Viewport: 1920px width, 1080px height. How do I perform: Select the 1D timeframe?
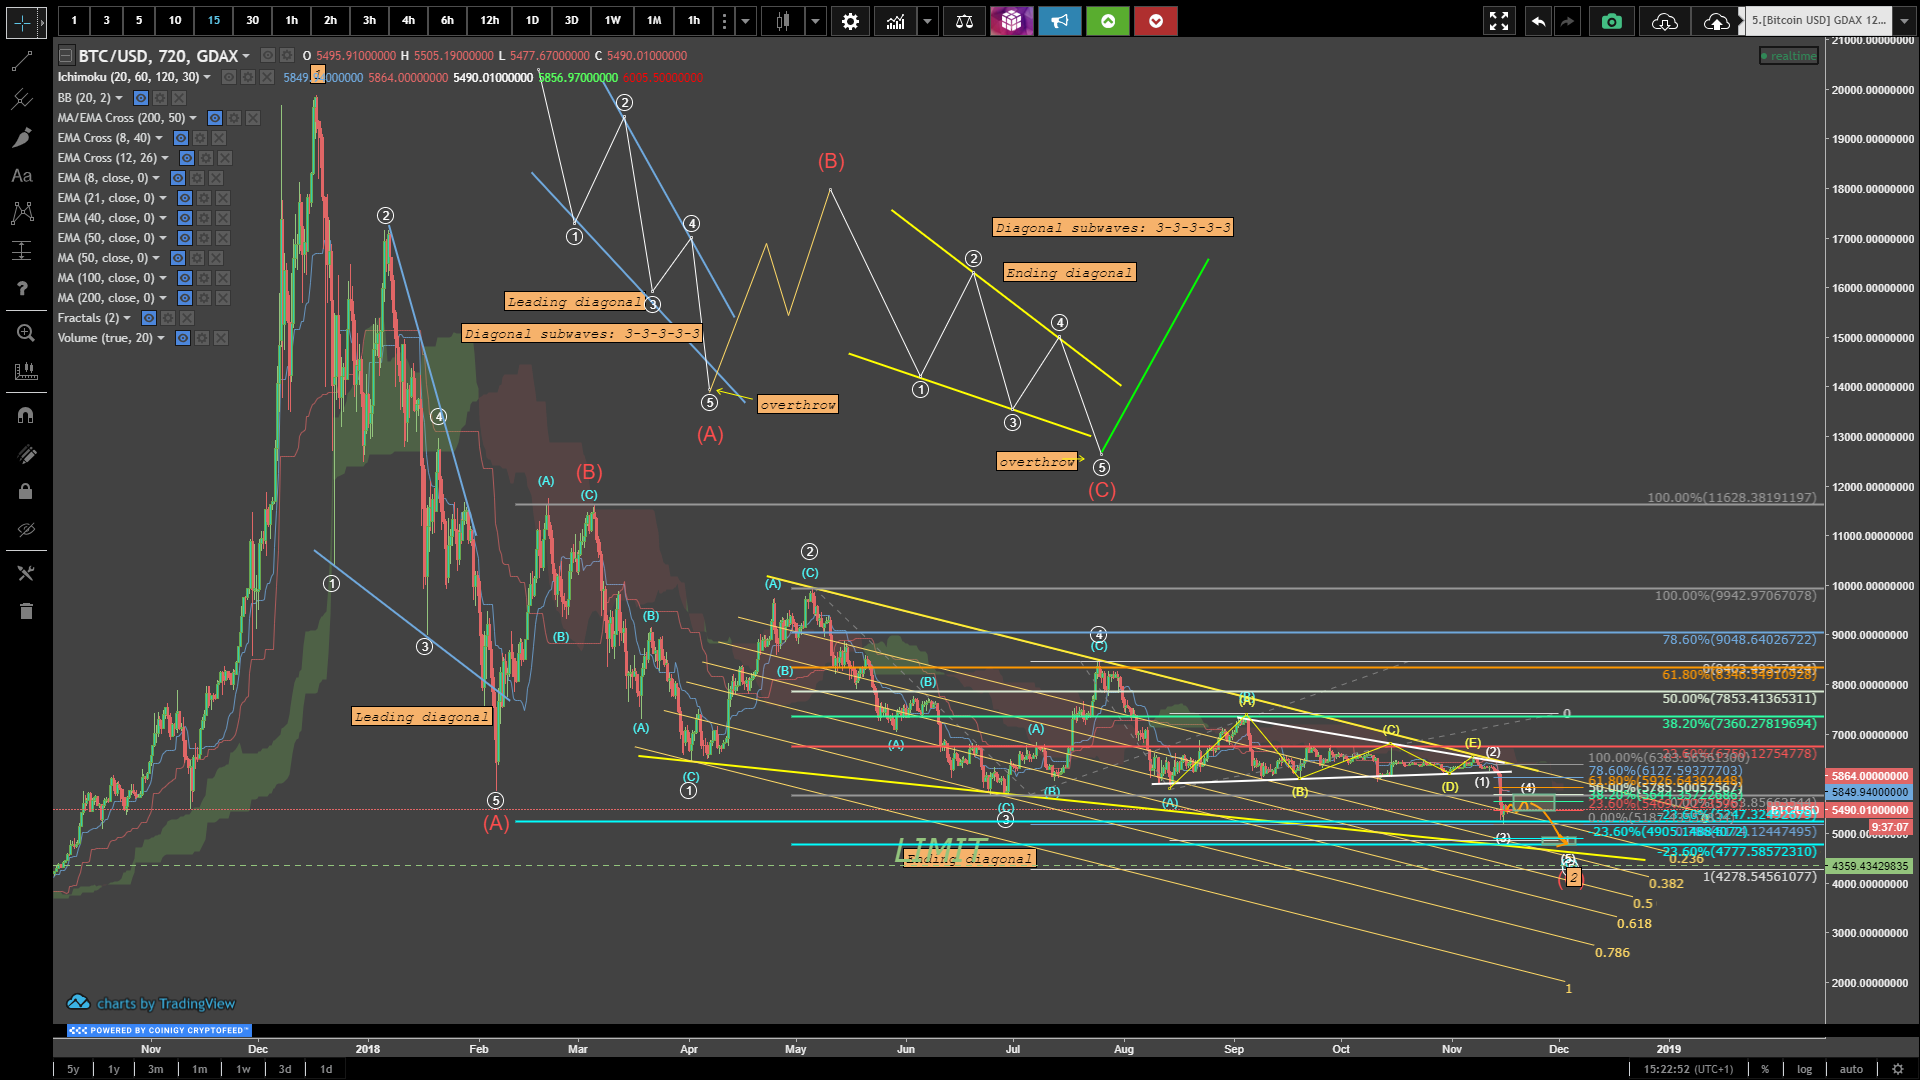(x=532, y=21)
